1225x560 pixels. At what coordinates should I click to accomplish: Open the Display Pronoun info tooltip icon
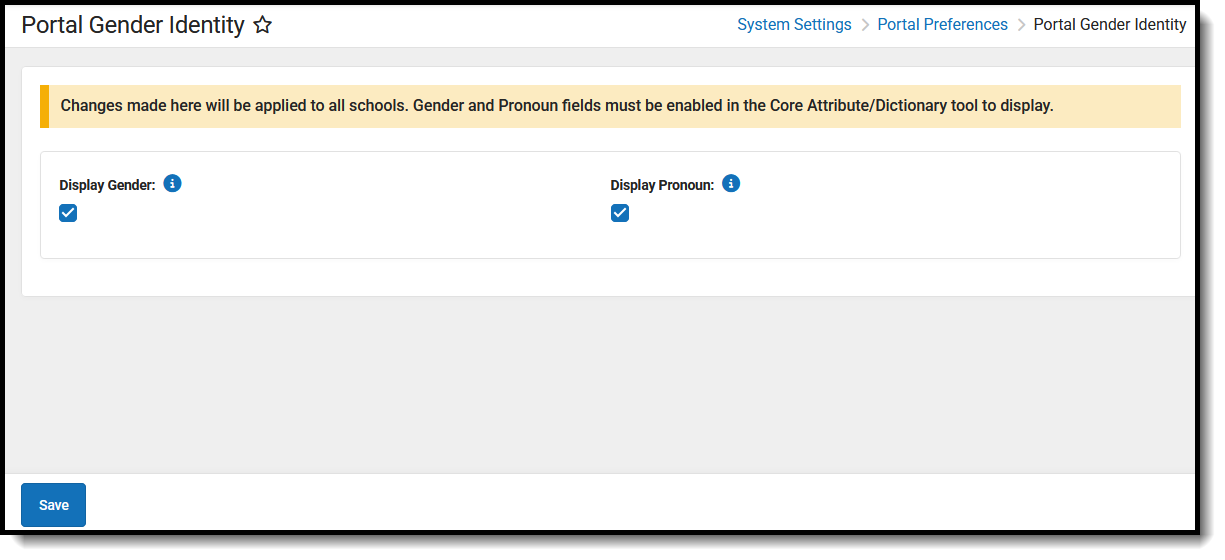coord(731,184)
